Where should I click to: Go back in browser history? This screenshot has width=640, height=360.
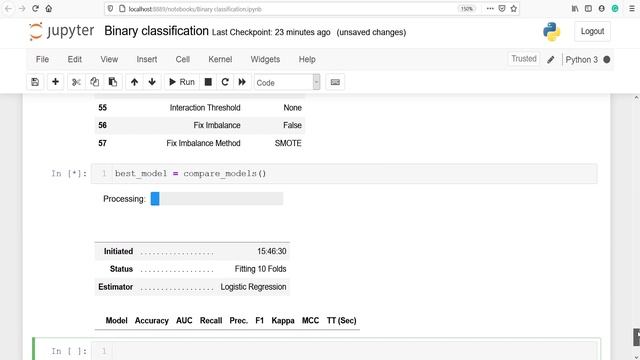coord(8,9)
